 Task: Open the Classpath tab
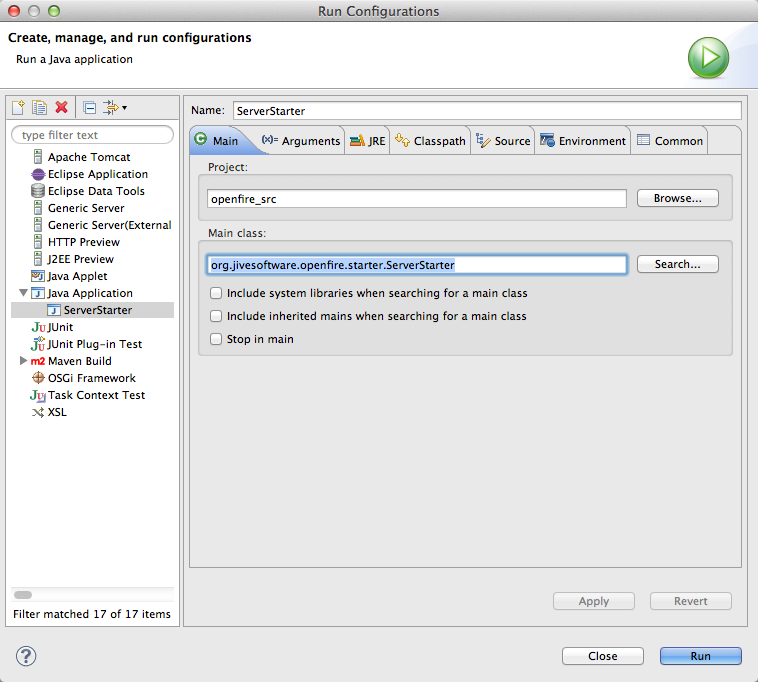431,141
